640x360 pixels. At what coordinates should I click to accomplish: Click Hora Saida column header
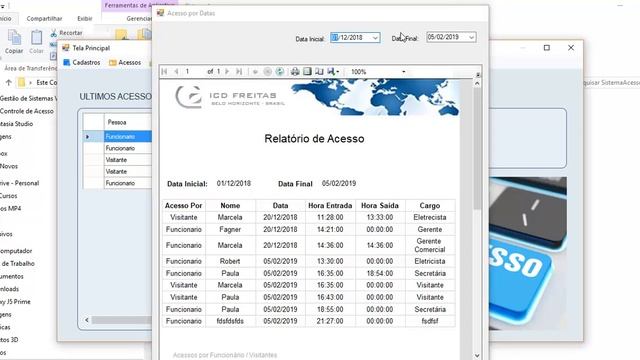[380, 206]
